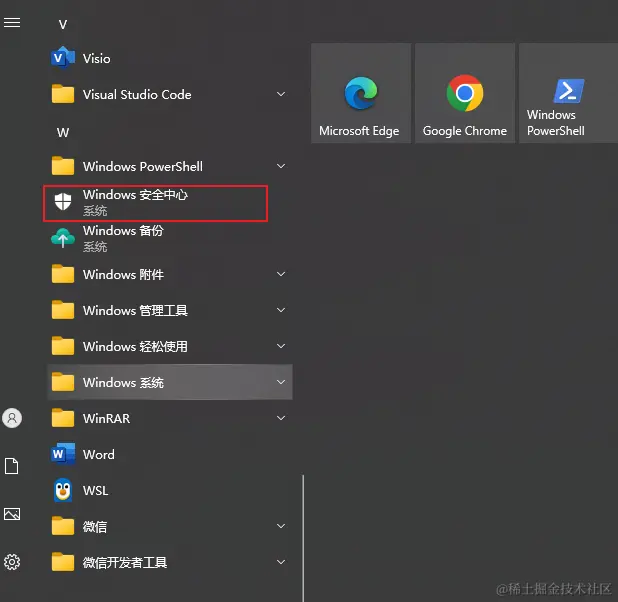Image resolution: width=618 pixels, height=602 pixels.
Task: Click the Windows 备份 cloud icon
Action: (x=63, y=238)
